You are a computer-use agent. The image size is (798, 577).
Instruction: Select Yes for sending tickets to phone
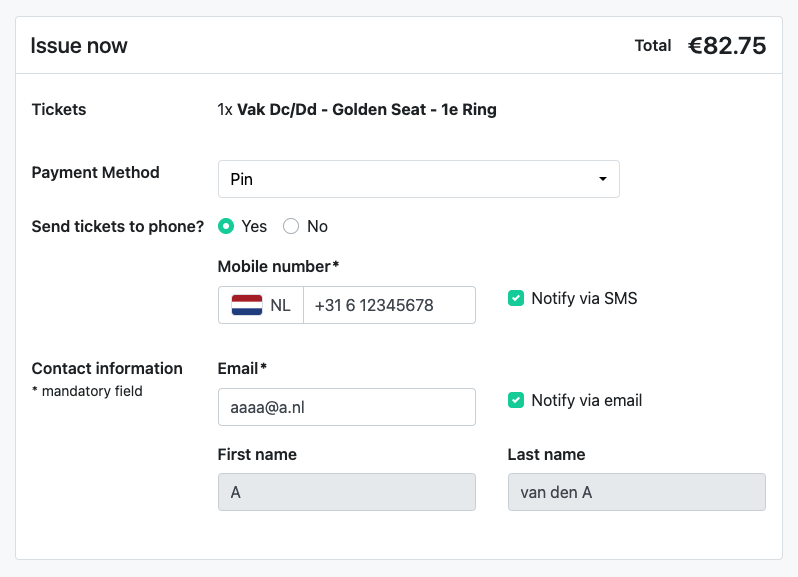click(x=226, y=226)
